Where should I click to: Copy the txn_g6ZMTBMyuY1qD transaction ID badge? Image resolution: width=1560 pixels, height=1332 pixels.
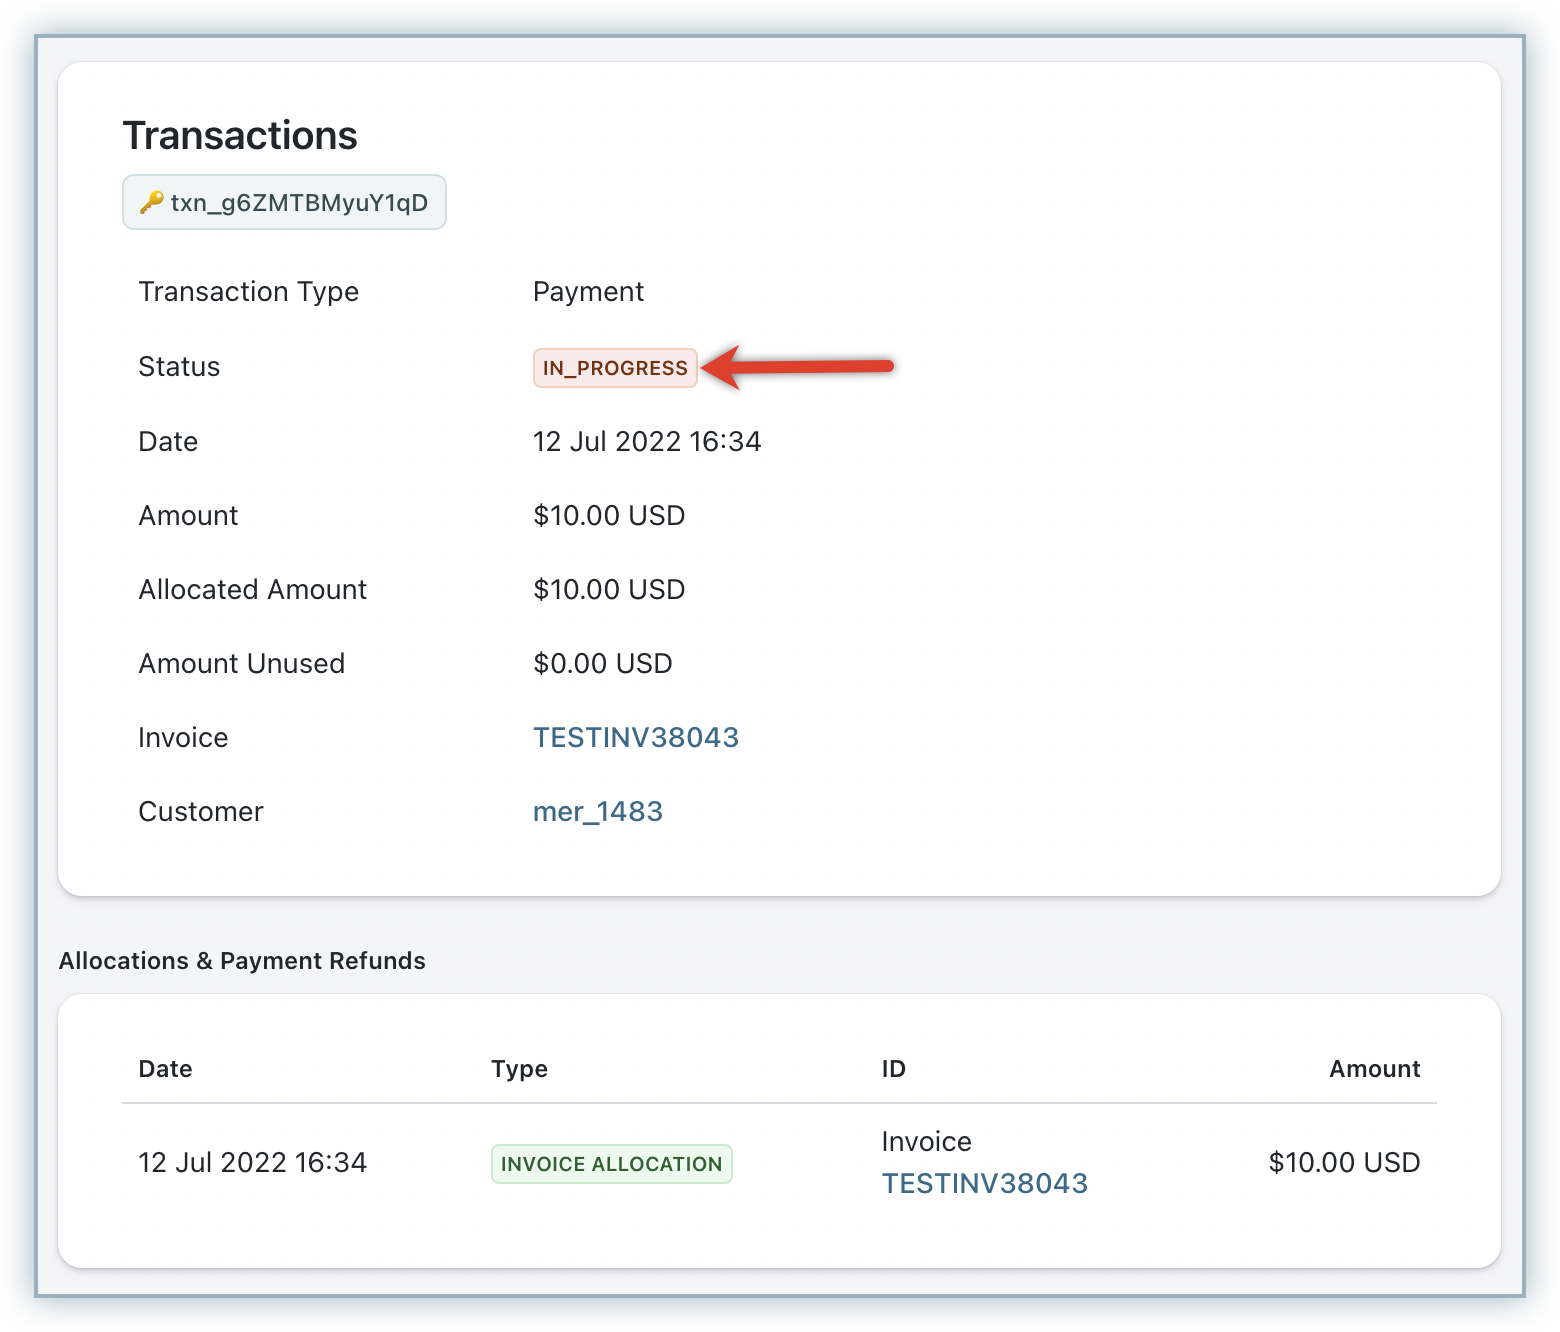[x=285, y=203]
